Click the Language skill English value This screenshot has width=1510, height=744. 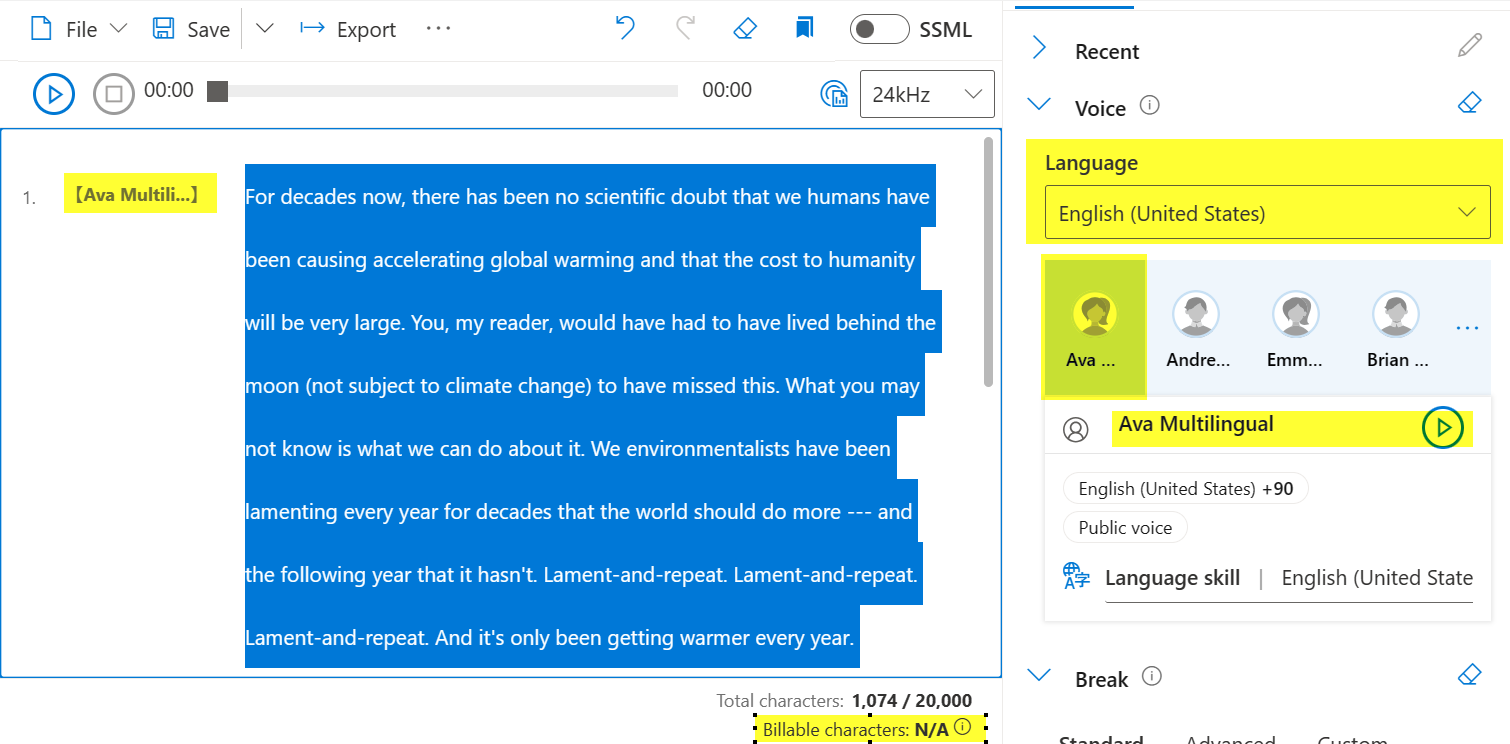(x=1377, y=578)
